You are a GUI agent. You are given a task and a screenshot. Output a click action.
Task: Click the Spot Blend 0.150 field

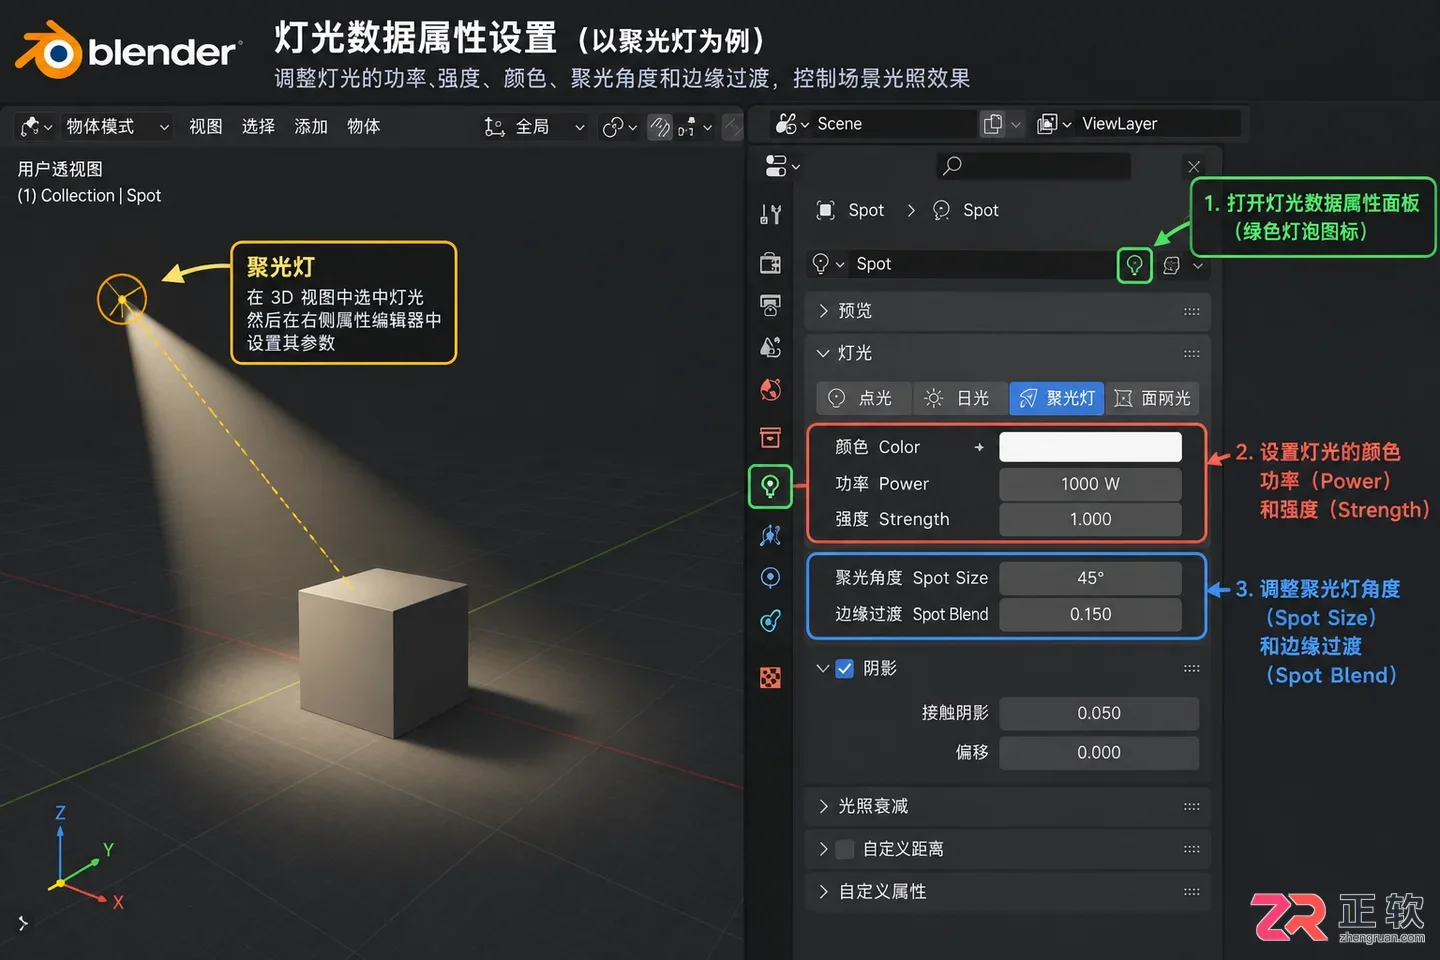(x=1090, y=614)
